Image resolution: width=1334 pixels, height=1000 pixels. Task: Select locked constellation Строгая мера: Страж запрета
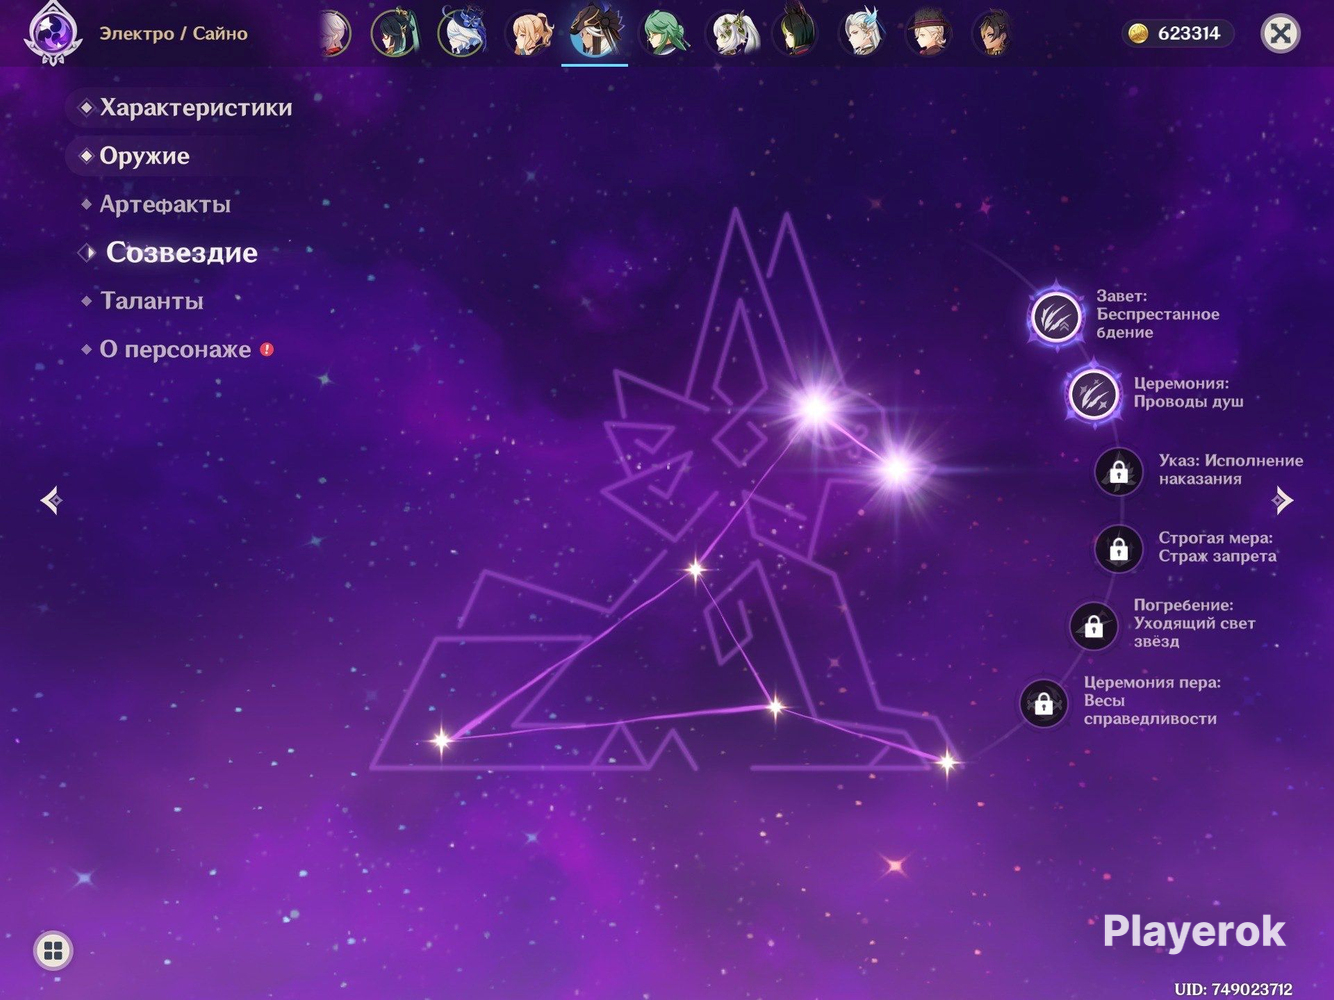coord(1118,548)
